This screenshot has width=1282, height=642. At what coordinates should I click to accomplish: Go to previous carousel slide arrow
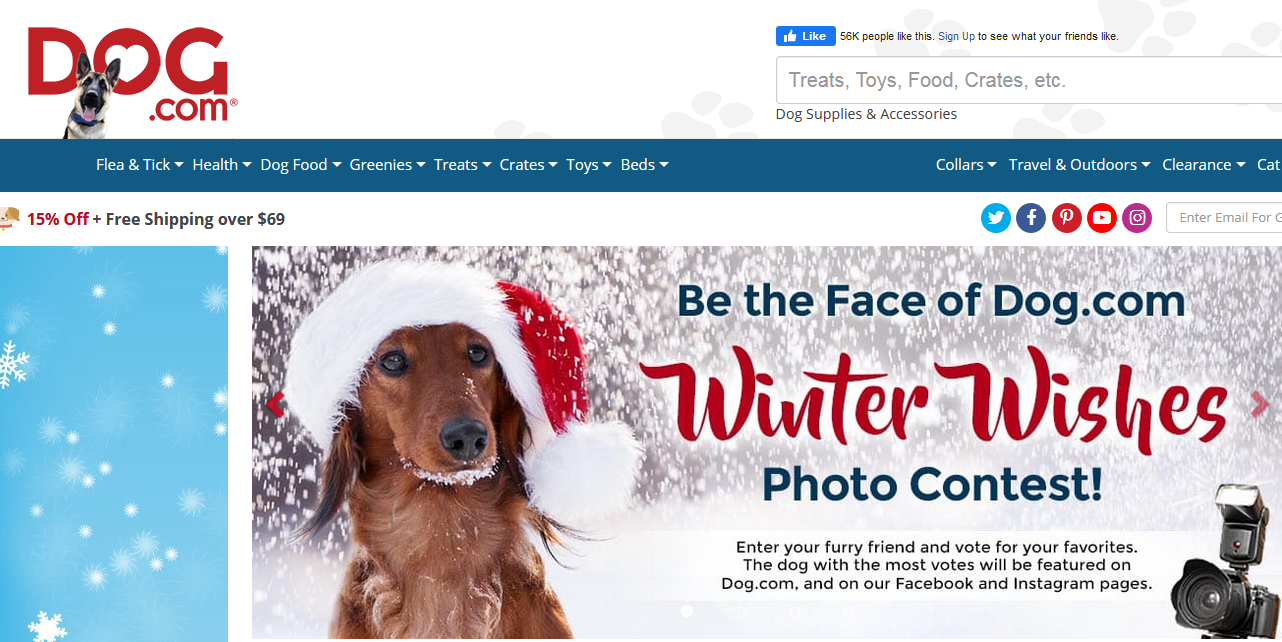click(x=275, y=404)
